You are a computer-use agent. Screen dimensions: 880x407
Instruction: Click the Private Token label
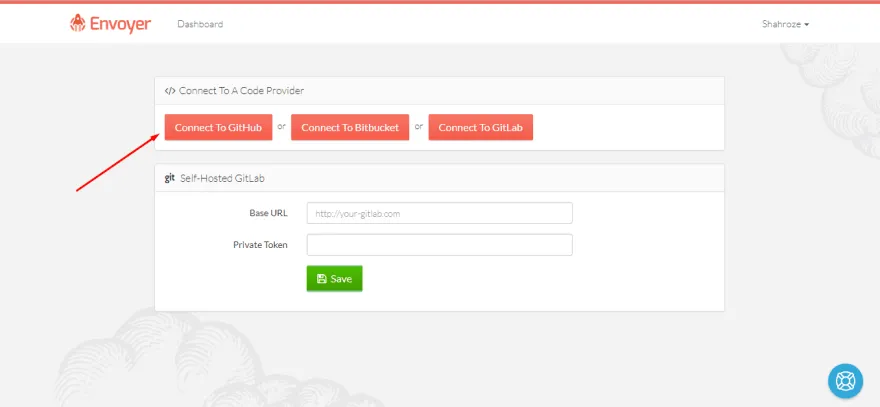coord(260,245)
